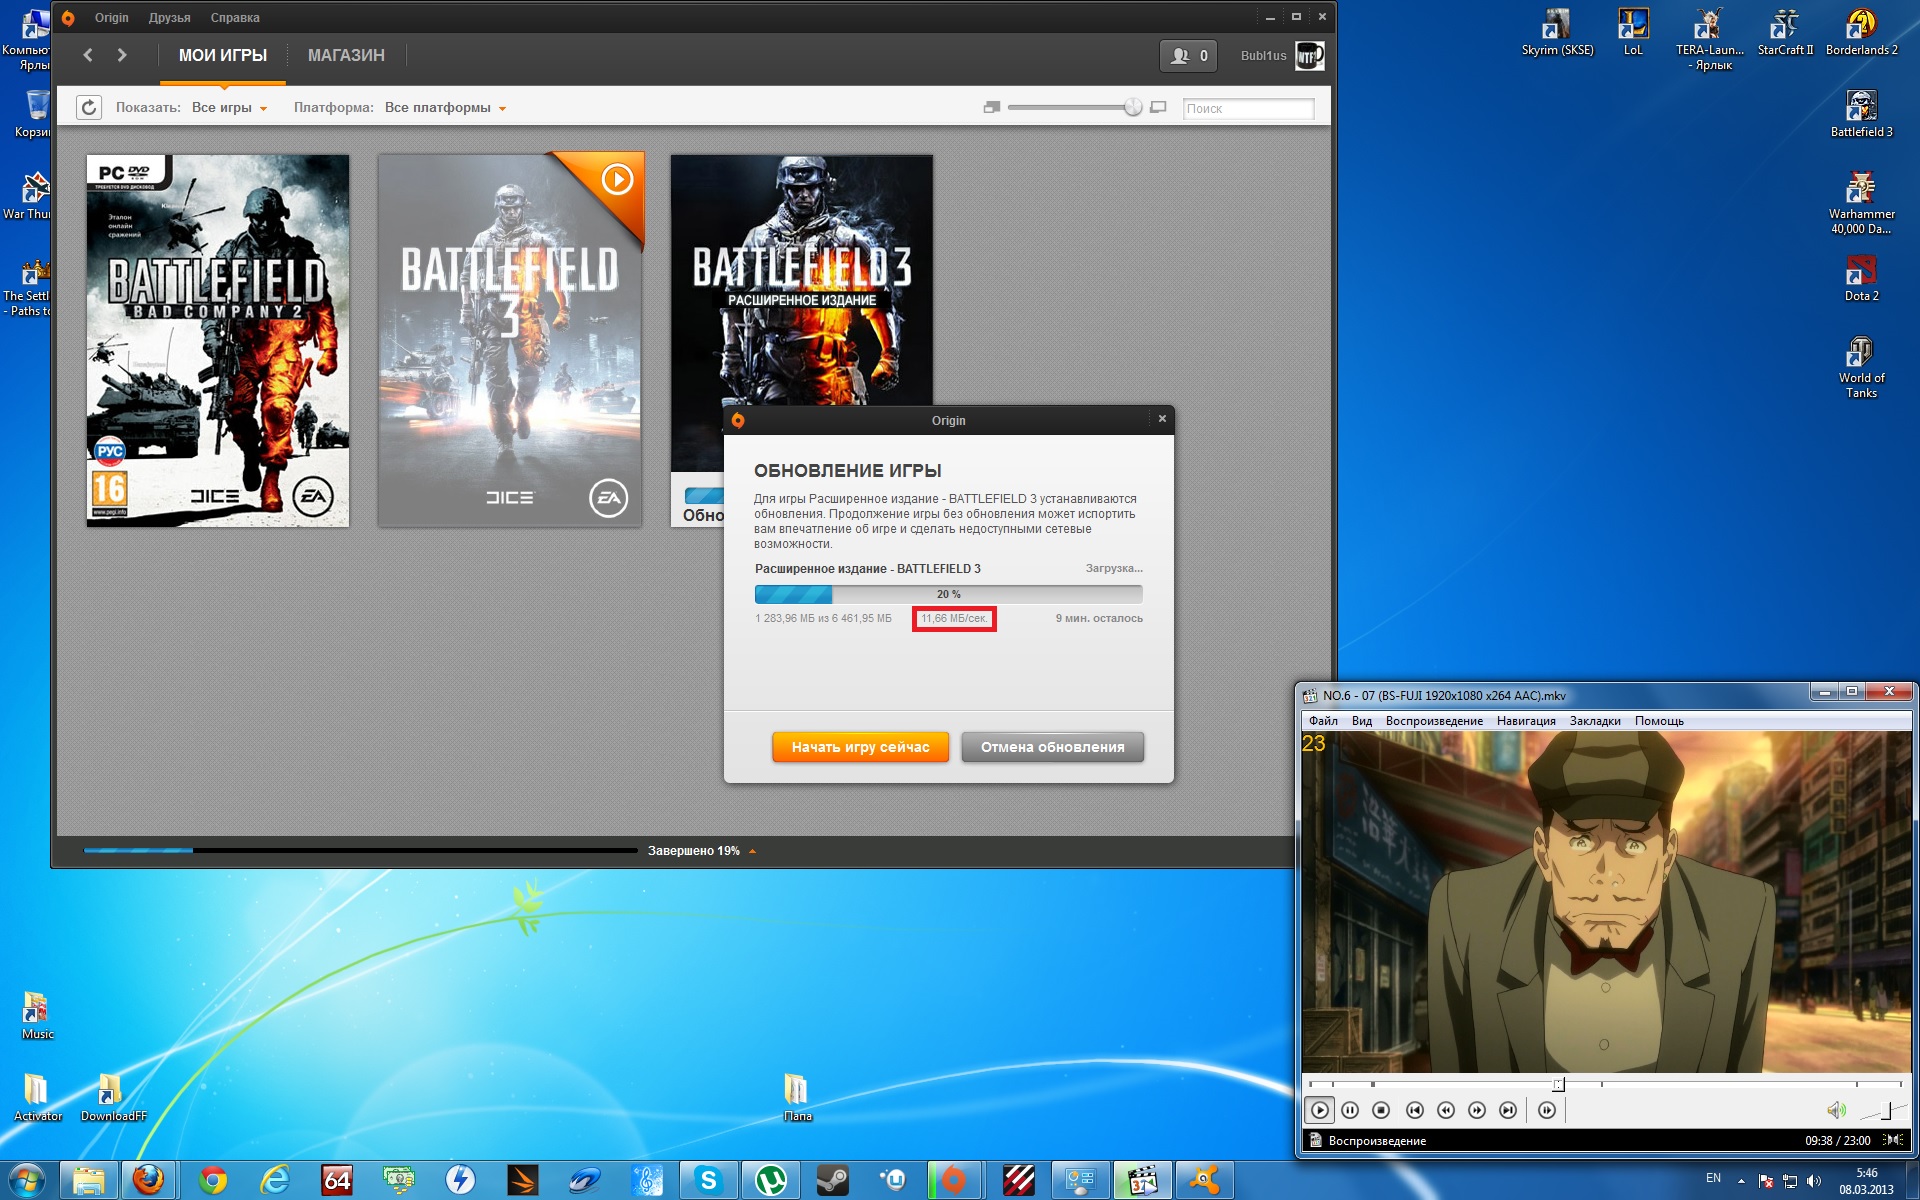Click the EN language indicator in tray
The image size is (1920, 1200).
pos(1713,1178)
